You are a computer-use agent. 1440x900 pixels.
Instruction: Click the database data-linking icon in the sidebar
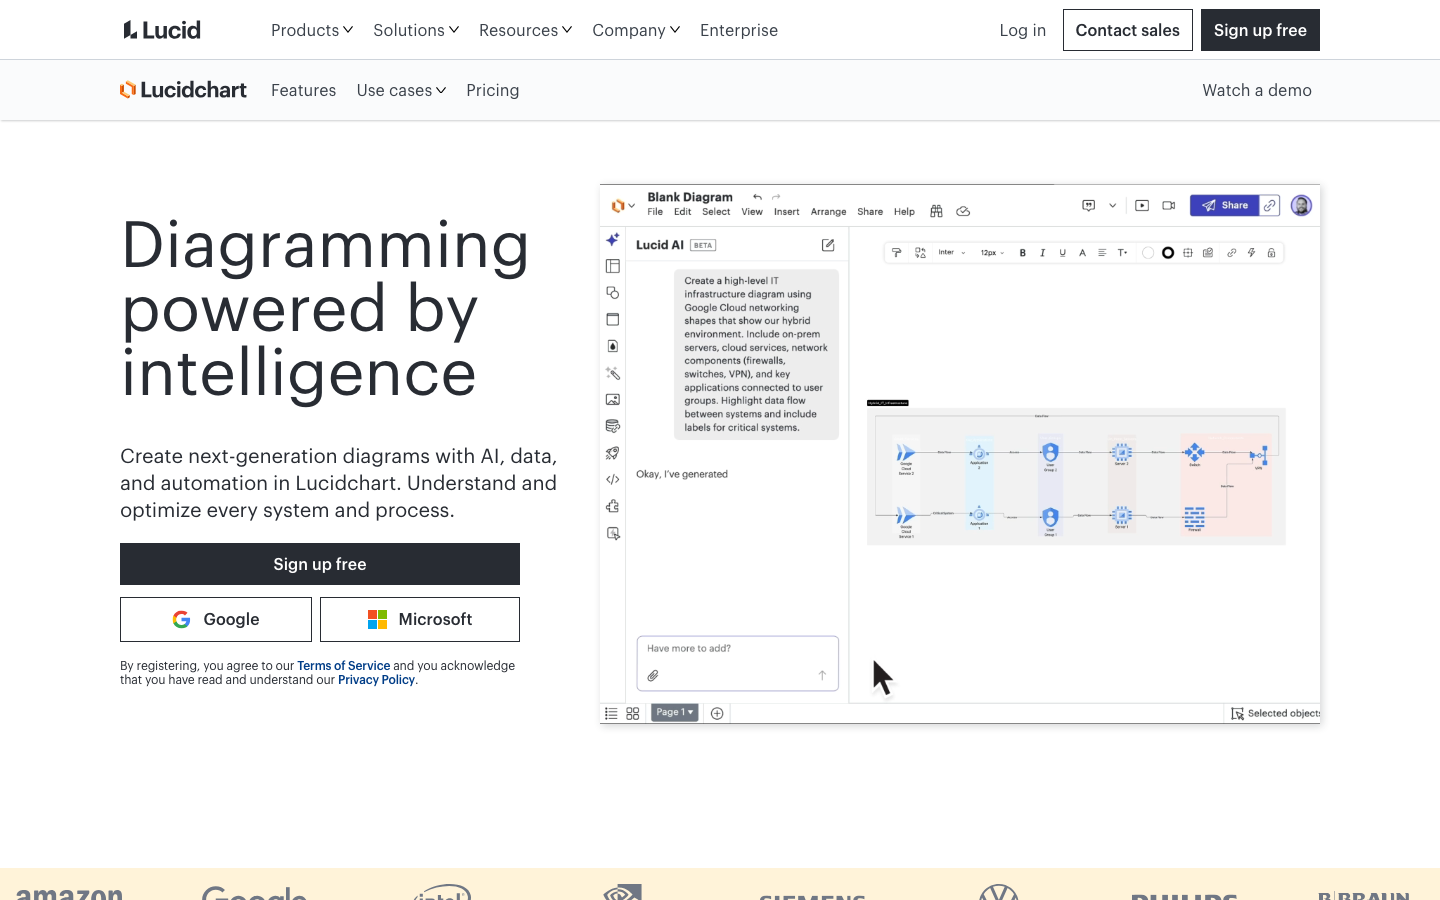(x=613, y=426)
